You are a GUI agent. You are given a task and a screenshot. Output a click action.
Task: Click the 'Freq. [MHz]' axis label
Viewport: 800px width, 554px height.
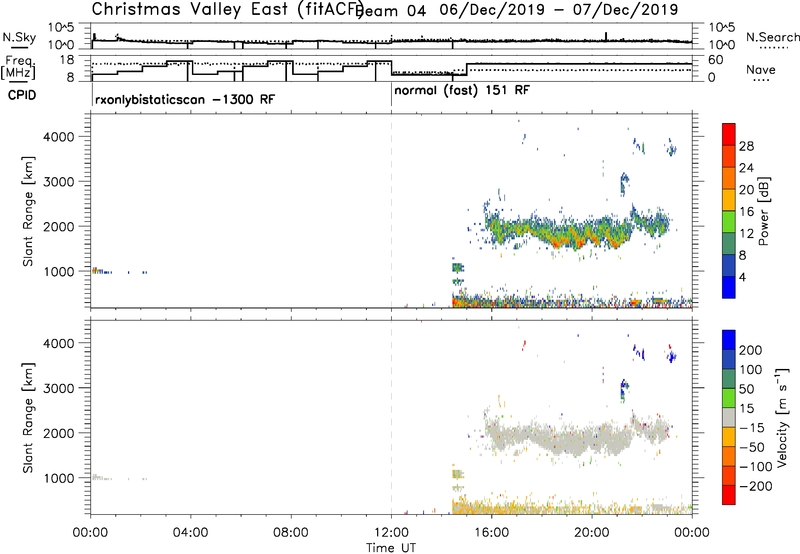pyautogui.click(x=19, y=67)
